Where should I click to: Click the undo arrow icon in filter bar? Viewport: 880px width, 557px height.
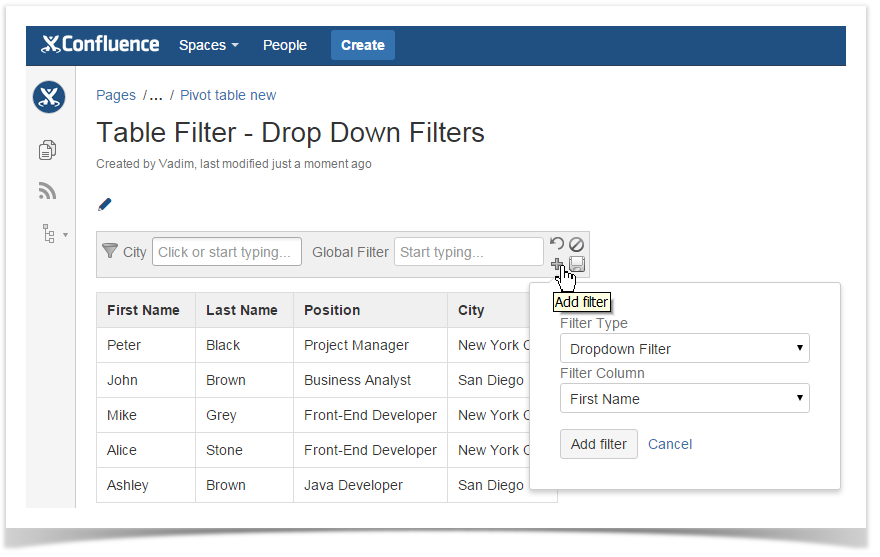[x=557, y=244]
